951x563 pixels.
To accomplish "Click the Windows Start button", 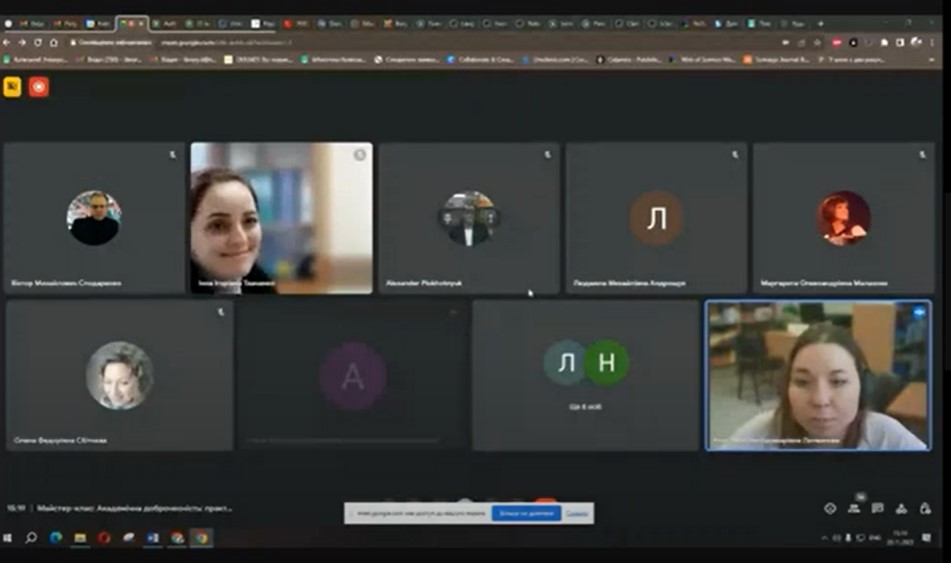I will (8, 538).
